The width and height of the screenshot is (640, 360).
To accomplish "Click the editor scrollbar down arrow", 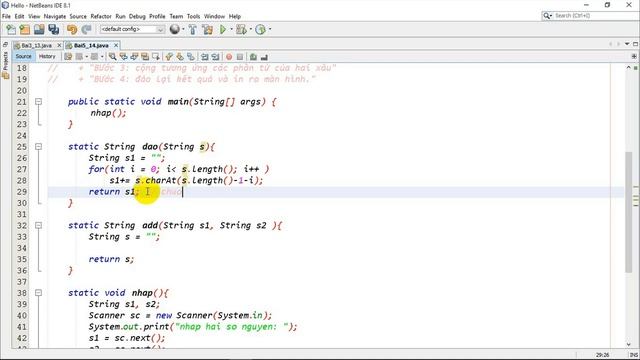I will point(629,344).
